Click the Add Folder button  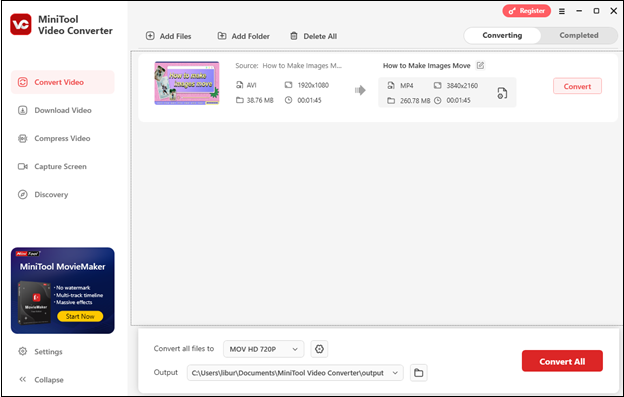pos(244,36)
